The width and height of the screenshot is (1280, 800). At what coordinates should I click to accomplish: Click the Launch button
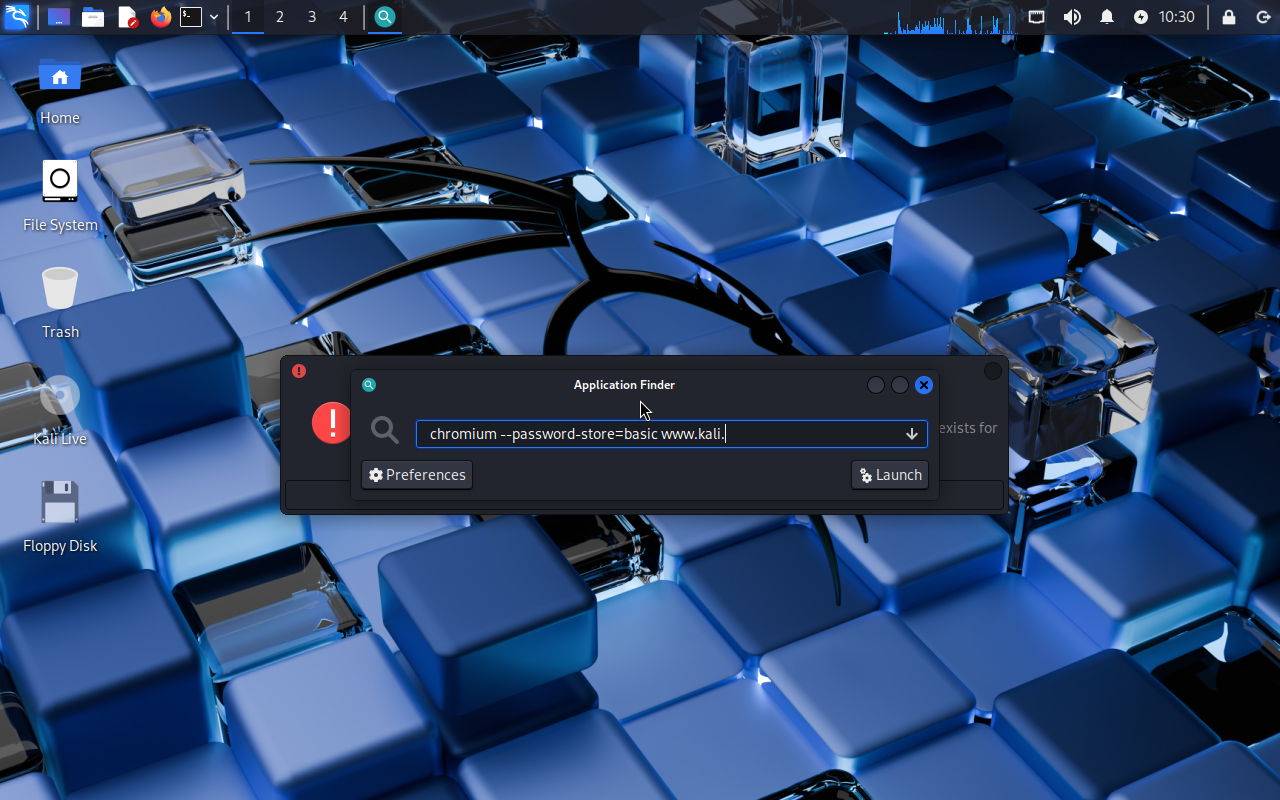(x=890, y=475)
